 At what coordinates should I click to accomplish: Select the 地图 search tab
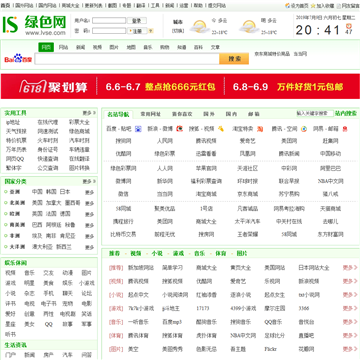(x=131, y=47)
